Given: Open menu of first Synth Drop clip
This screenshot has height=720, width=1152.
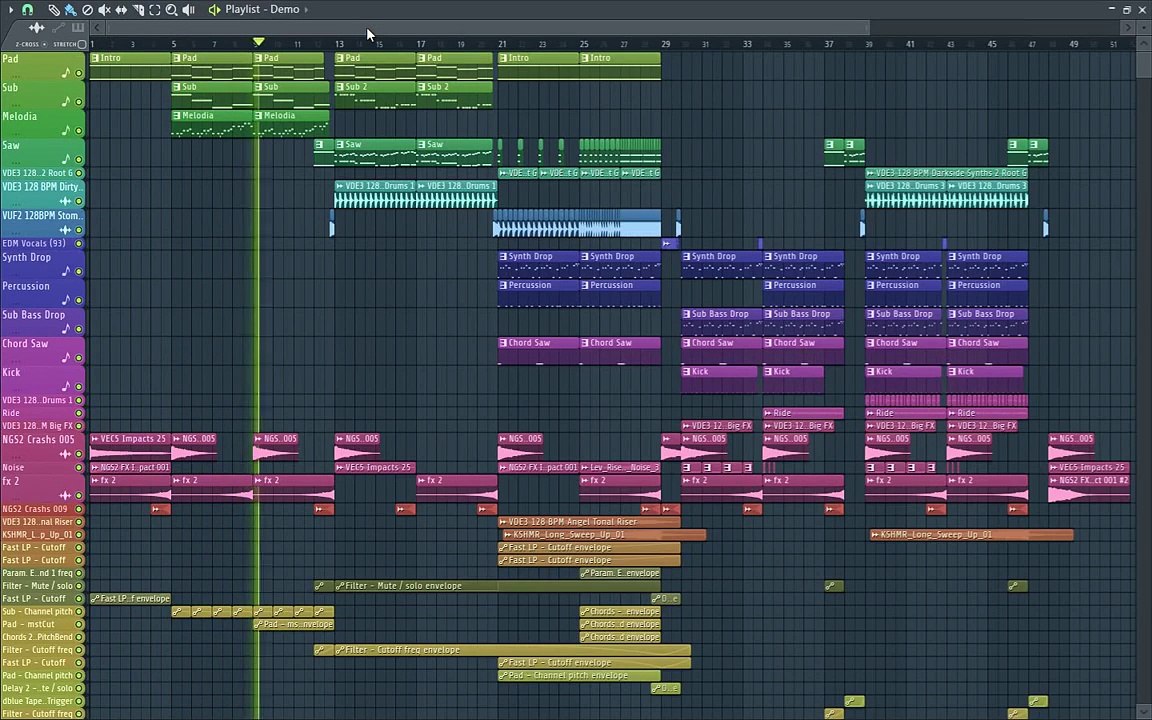Looking at the screenshot, I should click(503, 256).
